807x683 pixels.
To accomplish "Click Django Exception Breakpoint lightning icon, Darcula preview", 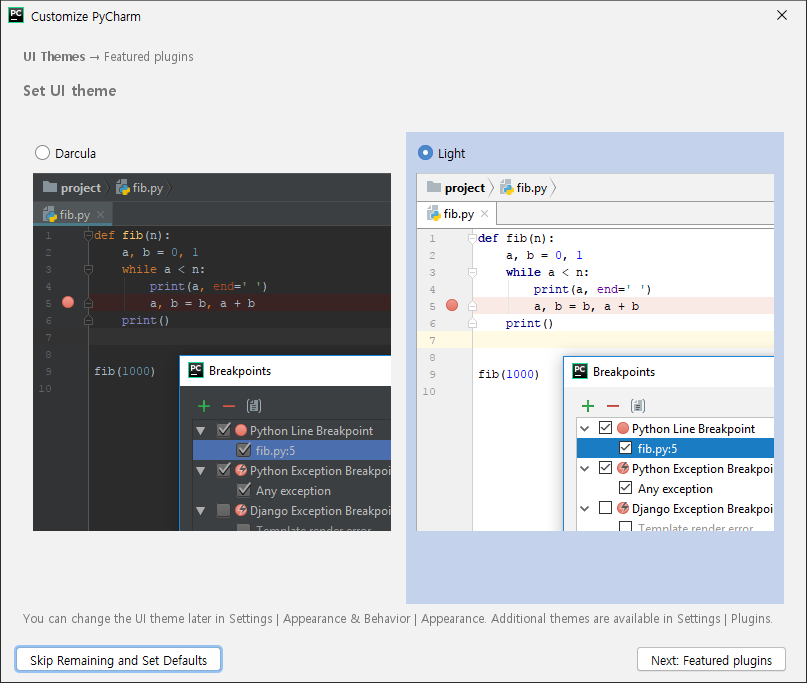I will pos(241,510).
